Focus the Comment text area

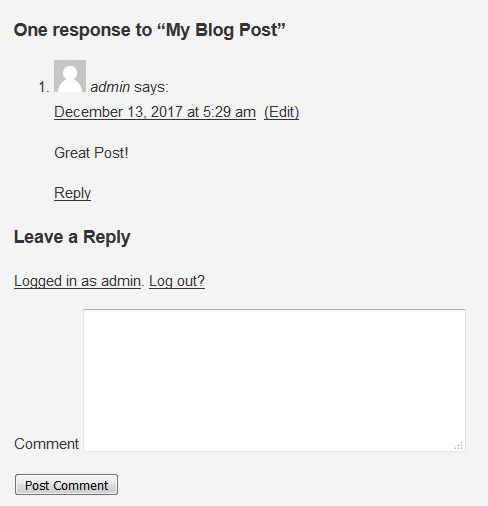pos(274,380)
